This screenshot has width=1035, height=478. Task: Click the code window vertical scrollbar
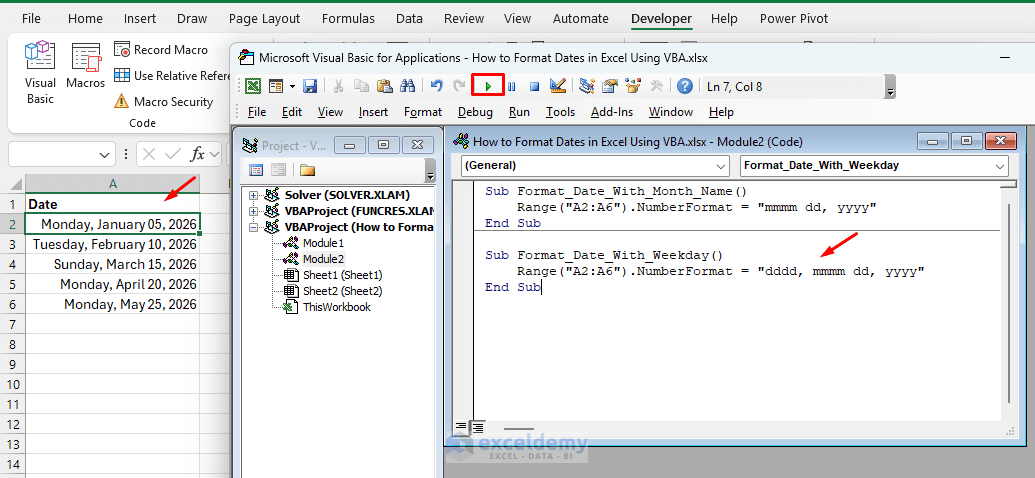point(1008,304)
